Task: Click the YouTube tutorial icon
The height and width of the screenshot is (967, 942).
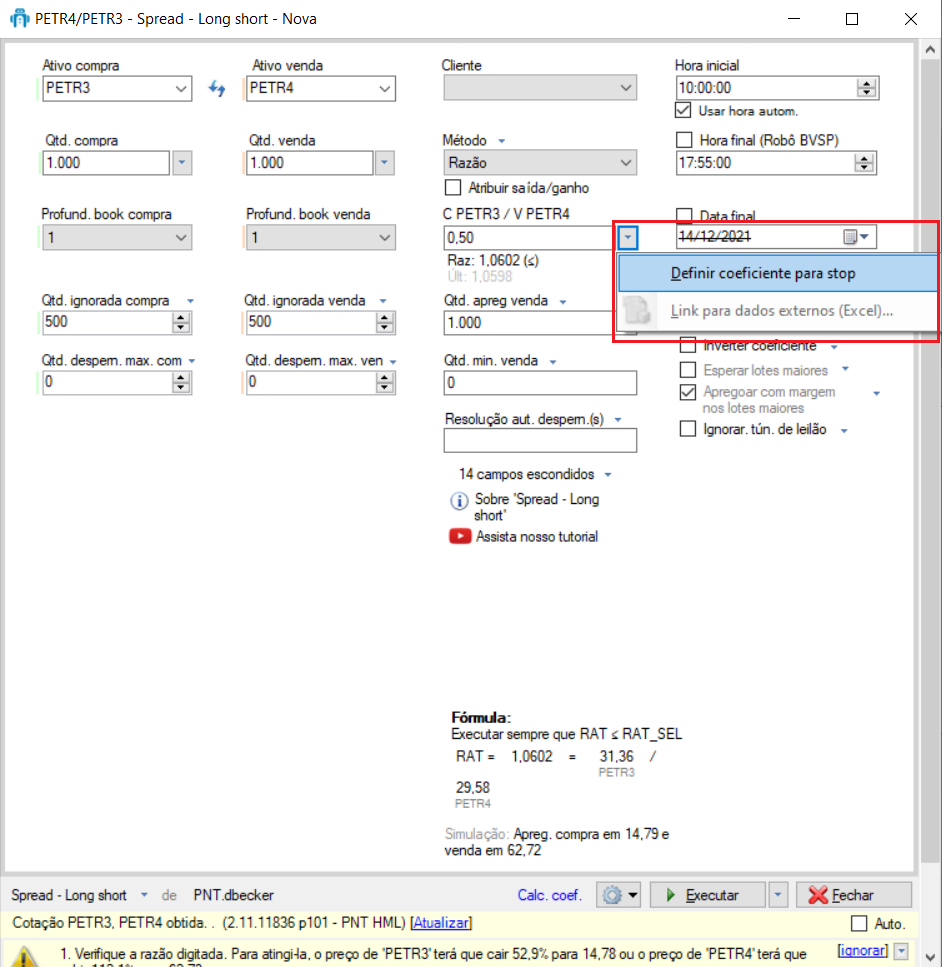Action: 460,536
